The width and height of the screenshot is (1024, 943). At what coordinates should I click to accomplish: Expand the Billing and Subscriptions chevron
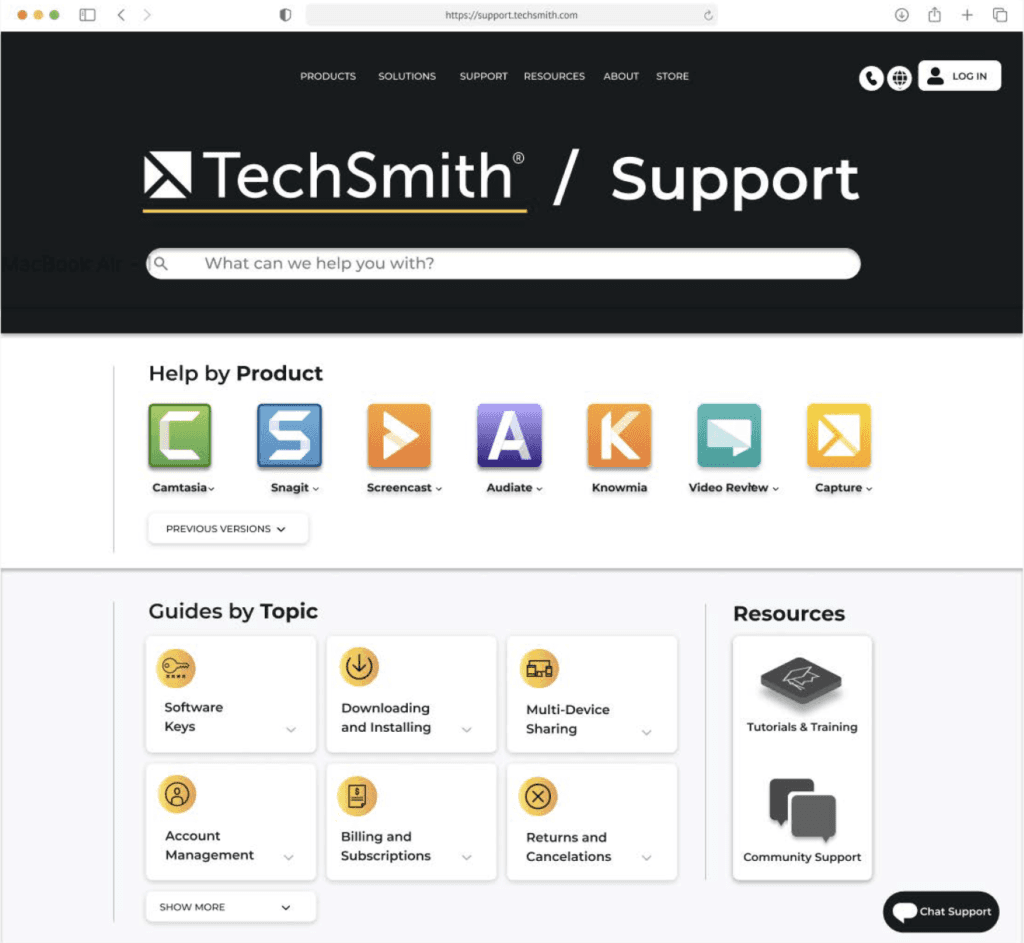point(467,857)
